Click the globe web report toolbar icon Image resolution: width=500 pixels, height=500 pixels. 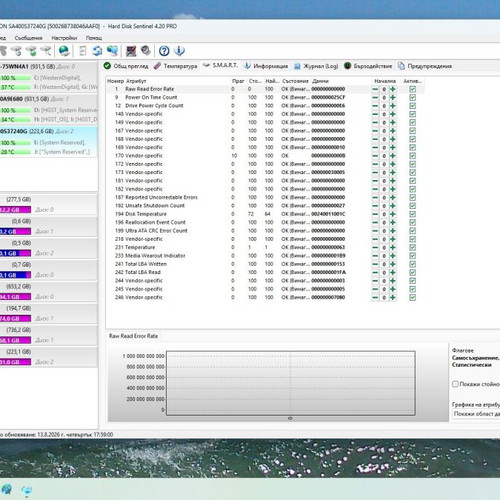[x=64, y=51]
